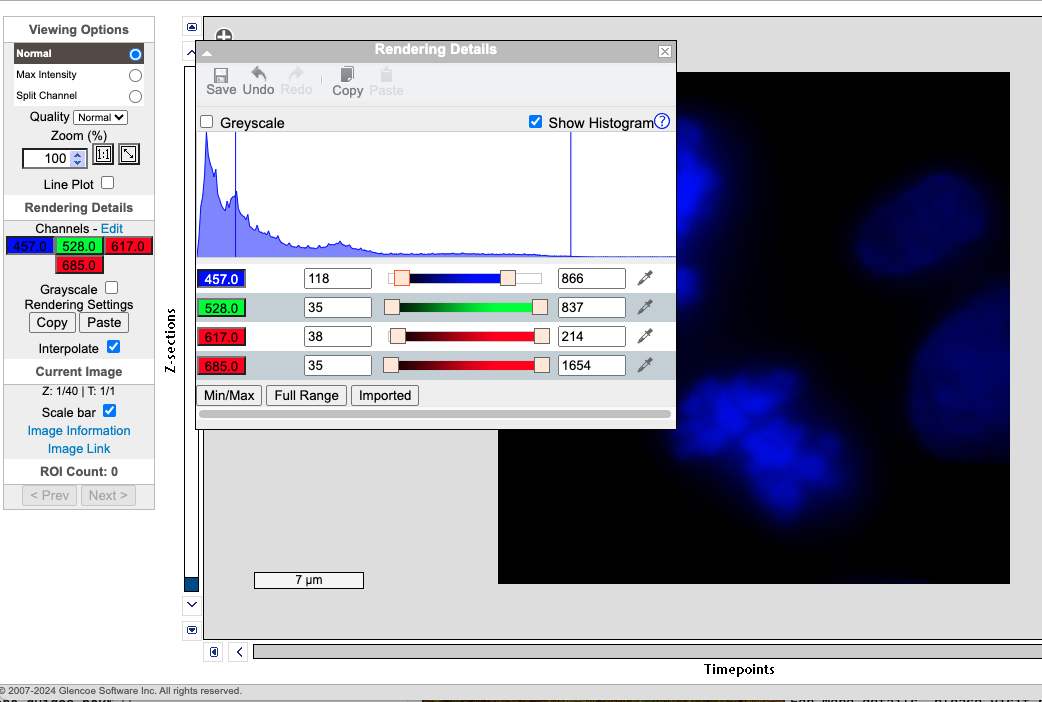Viewport: 1042px width, 702px height.
Task: Toggle 528.0 channel button in dialog
Action: click(221, 308)
